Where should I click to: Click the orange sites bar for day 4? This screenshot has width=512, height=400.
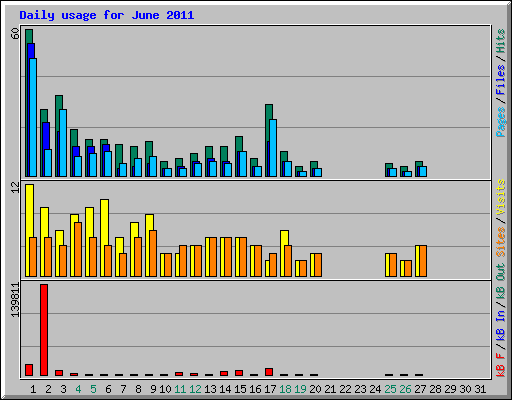[78, 249]
